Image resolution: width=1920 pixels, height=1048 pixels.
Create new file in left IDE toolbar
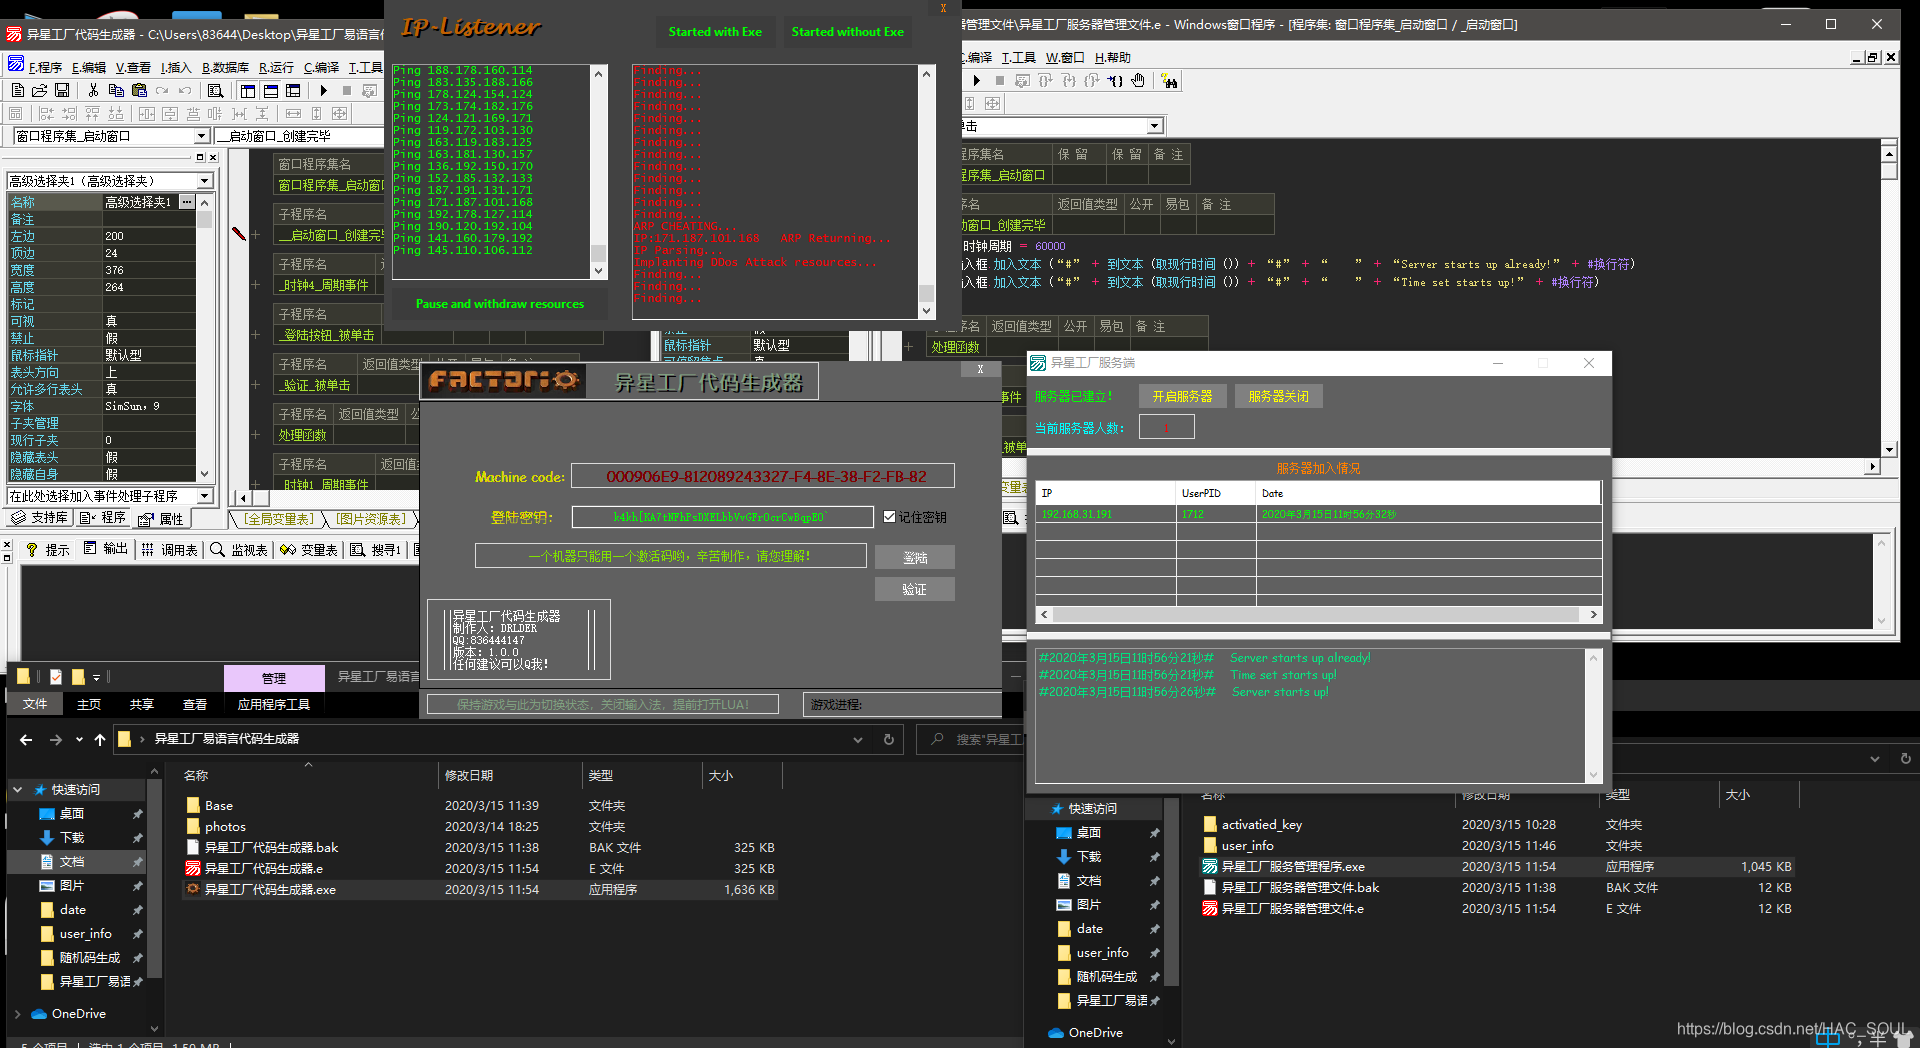pyautogui.click(x=18, y=90)
